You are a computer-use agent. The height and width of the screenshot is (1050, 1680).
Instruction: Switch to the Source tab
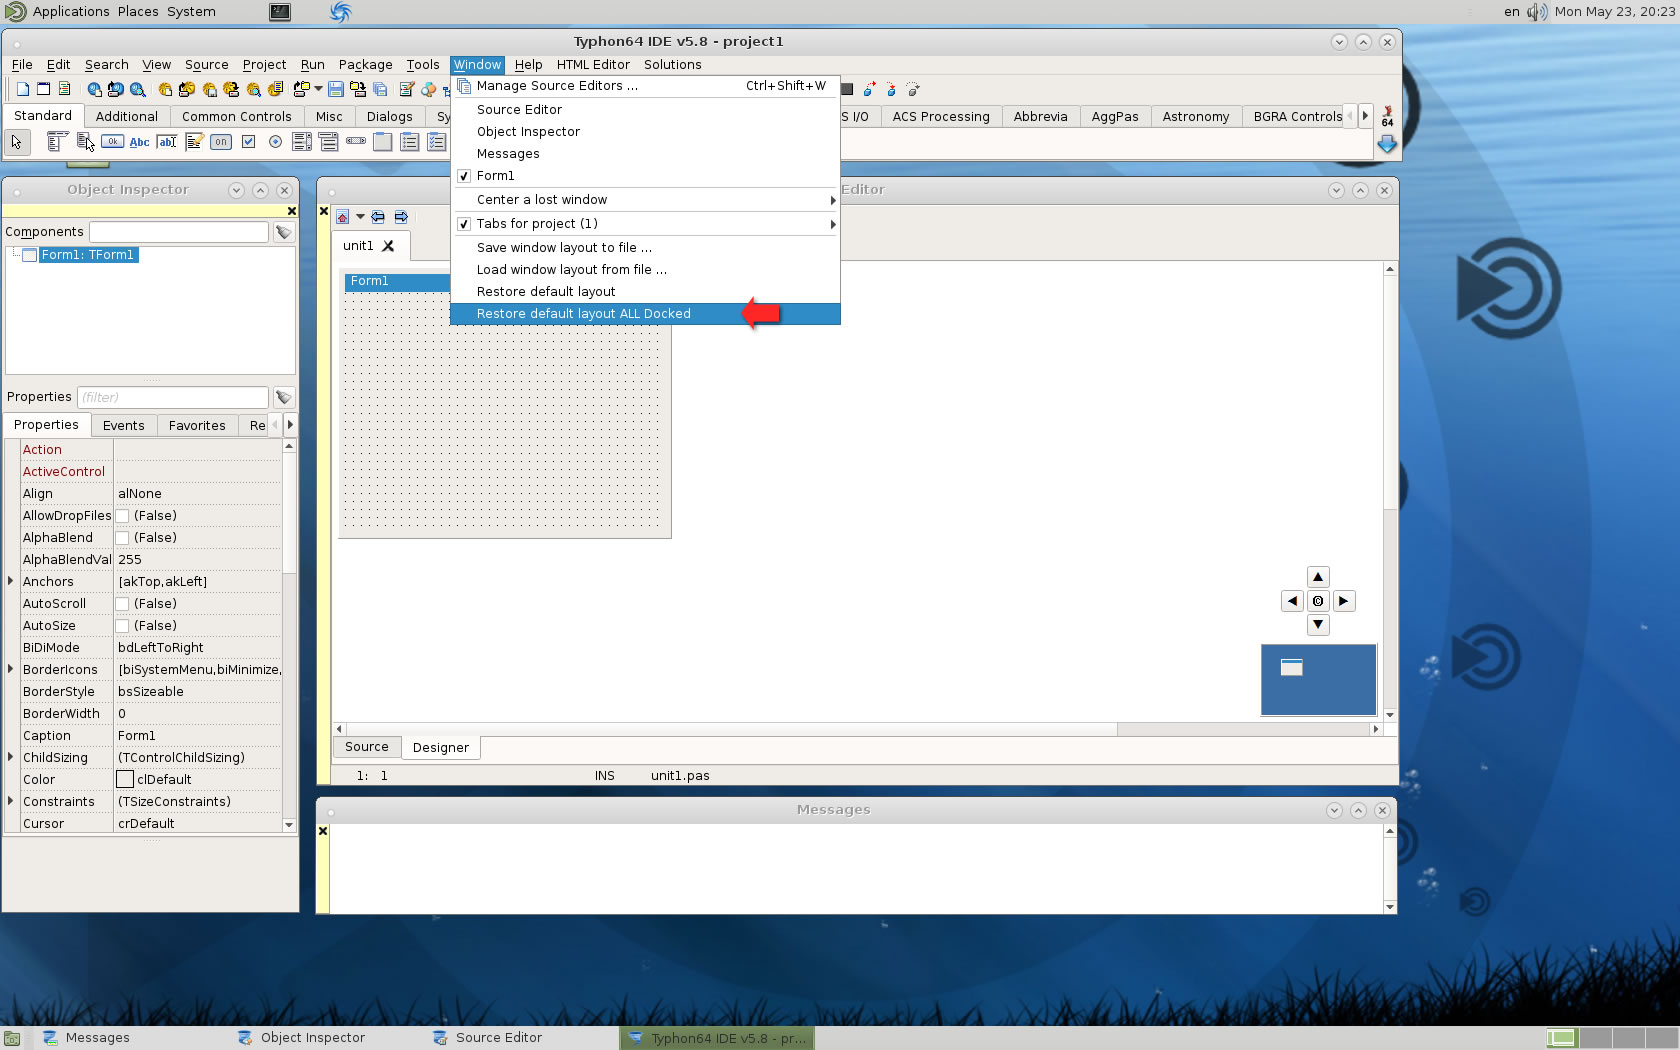[366, 747]
